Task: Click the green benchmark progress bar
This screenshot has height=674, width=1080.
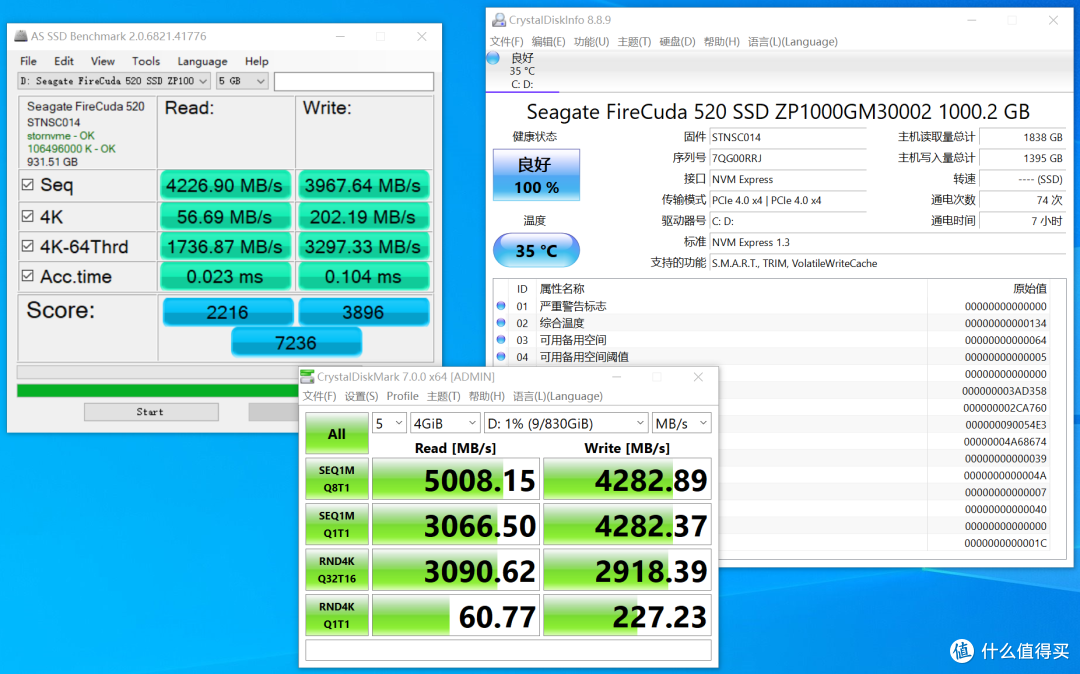Action: pyautogui.click(x=158, y=391)
